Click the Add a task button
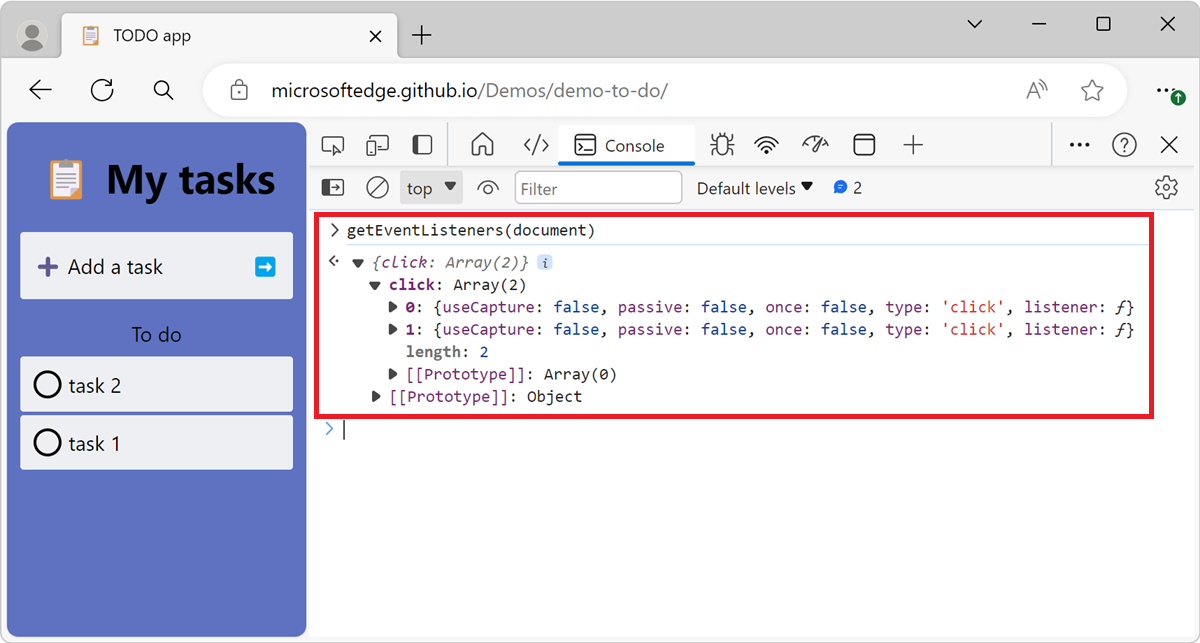Viewport: 1200px width, 643px height. [110, 266]
